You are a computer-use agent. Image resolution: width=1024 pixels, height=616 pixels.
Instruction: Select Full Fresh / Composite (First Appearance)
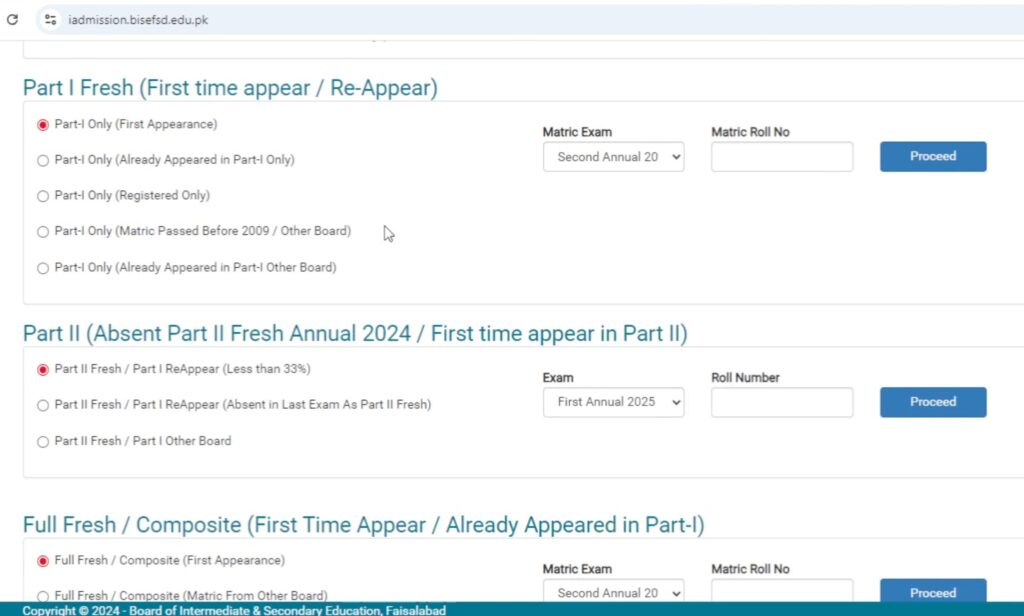coord(43,561)
